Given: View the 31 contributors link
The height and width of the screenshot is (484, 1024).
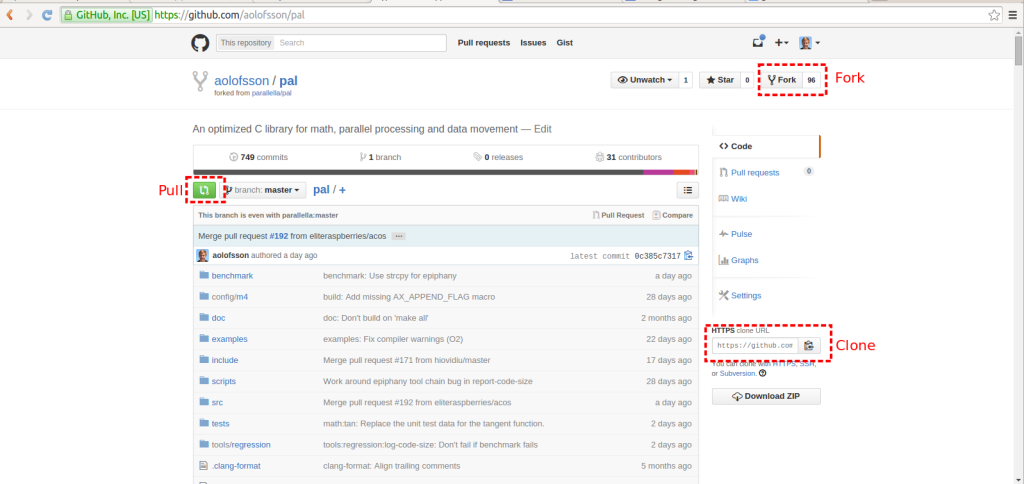Looking at the screenshot, I should tap(628, 157).
